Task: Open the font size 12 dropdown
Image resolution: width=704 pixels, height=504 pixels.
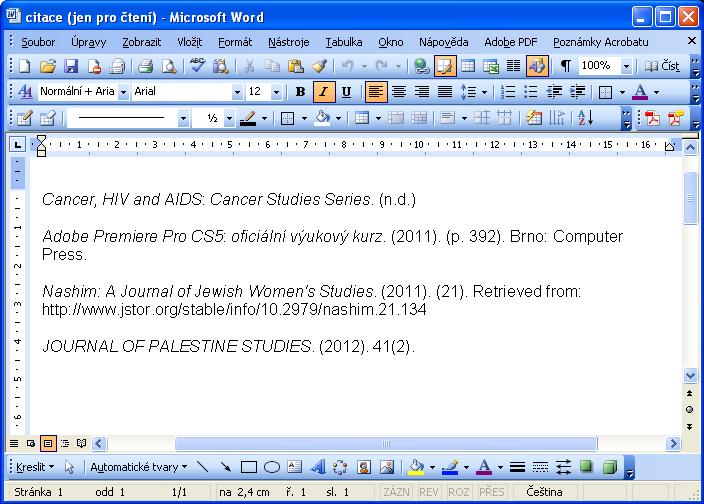Action: 277,92
